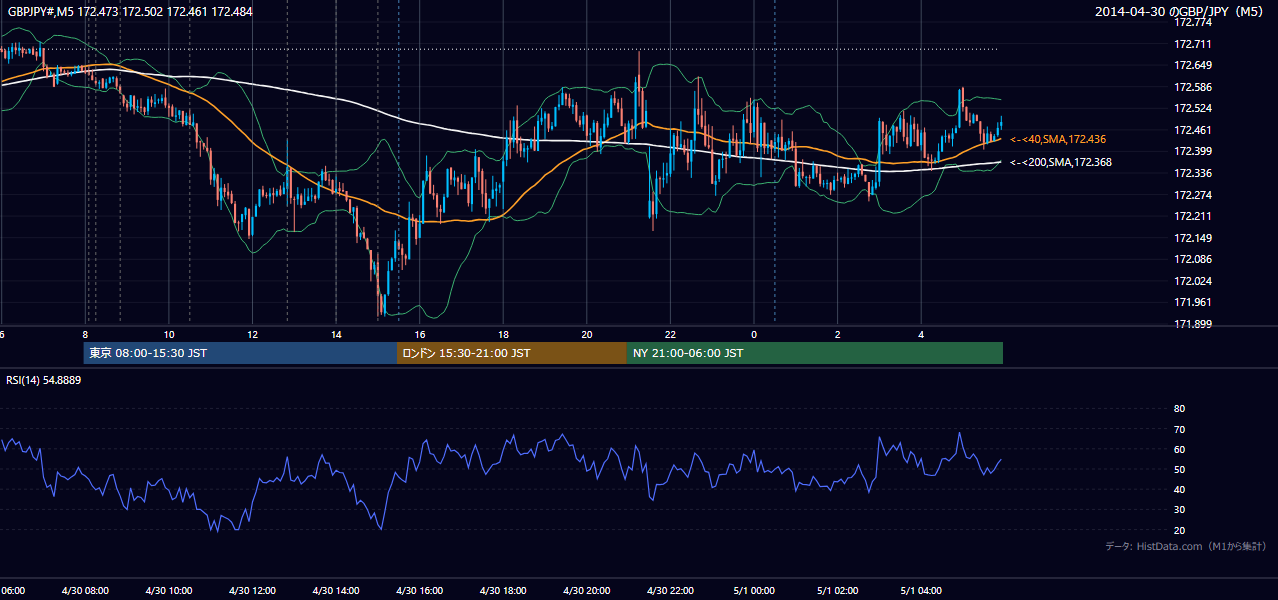
Task: Click RSI scale value 40
Action: 1179,490
